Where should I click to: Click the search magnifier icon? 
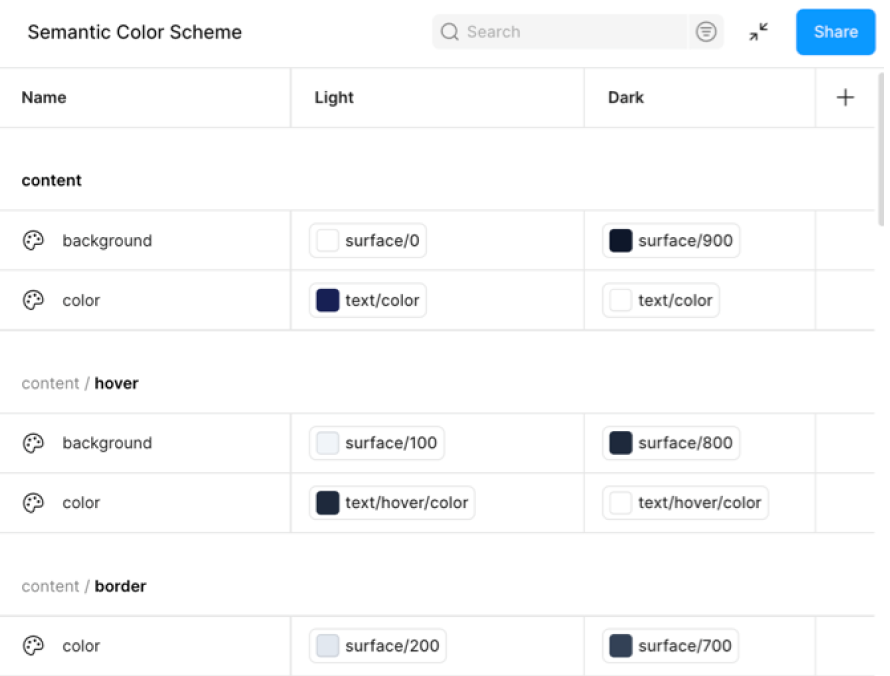click(x=450, y=32)
